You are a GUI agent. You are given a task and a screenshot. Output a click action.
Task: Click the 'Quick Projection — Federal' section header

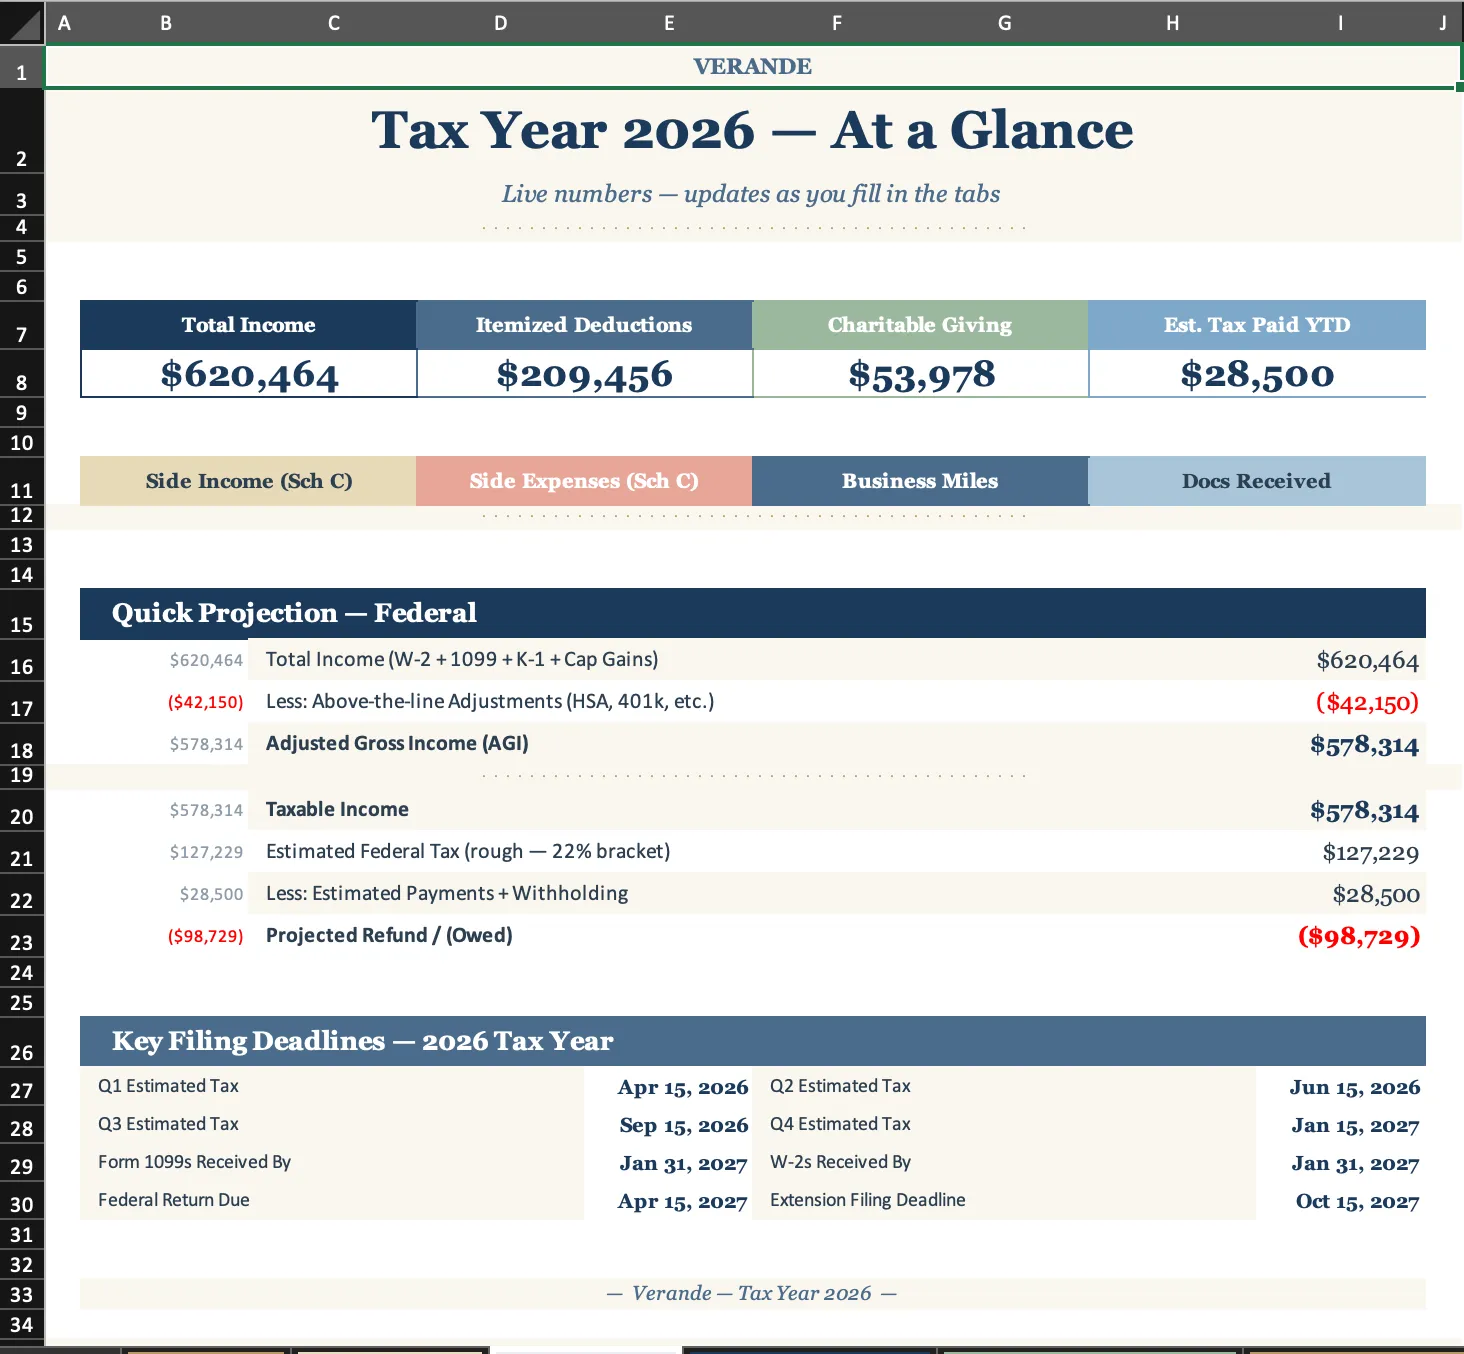753,613
